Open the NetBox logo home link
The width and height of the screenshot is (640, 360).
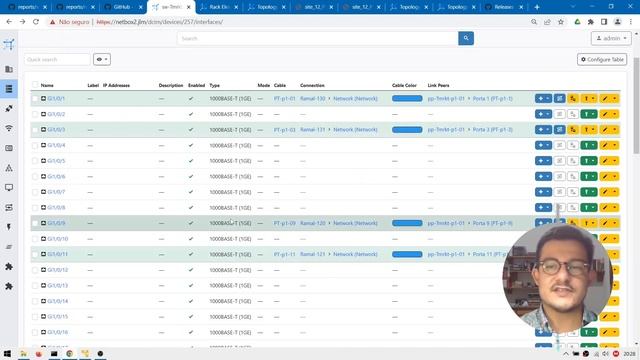(x=9, y=44)
